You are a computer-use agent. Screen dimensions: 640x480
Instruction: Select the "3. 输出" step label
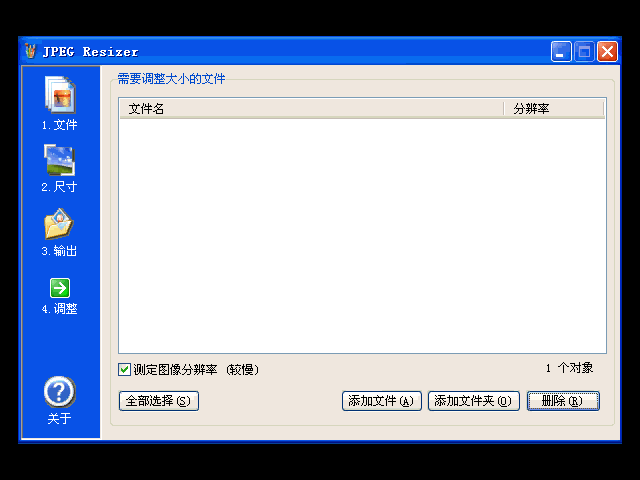pyautogui.click(x=59, y=251)
